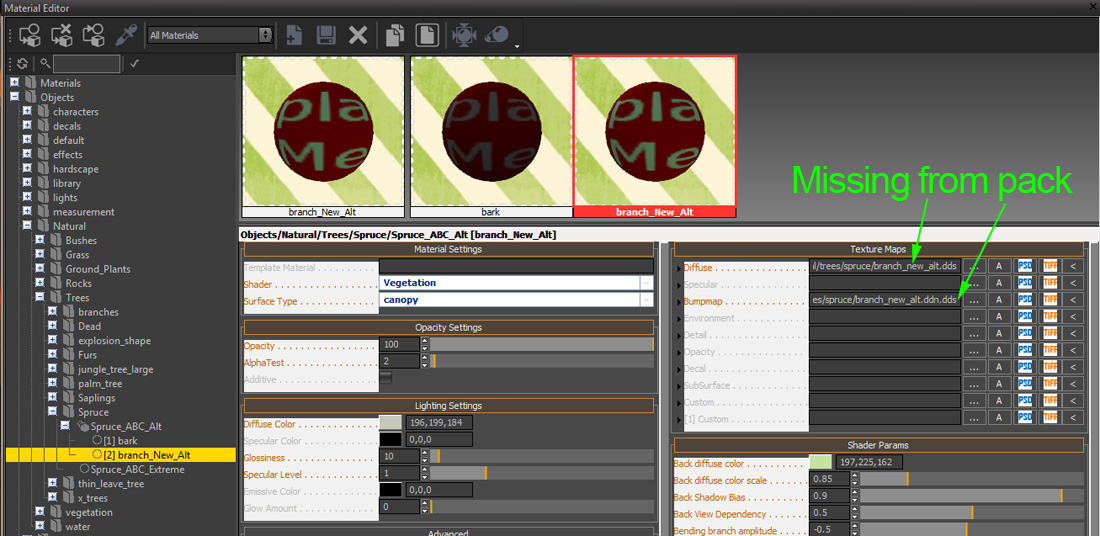Select the palm_tree folder
The height and width of the screenshot is (536, 1100).
pos(100,383)
